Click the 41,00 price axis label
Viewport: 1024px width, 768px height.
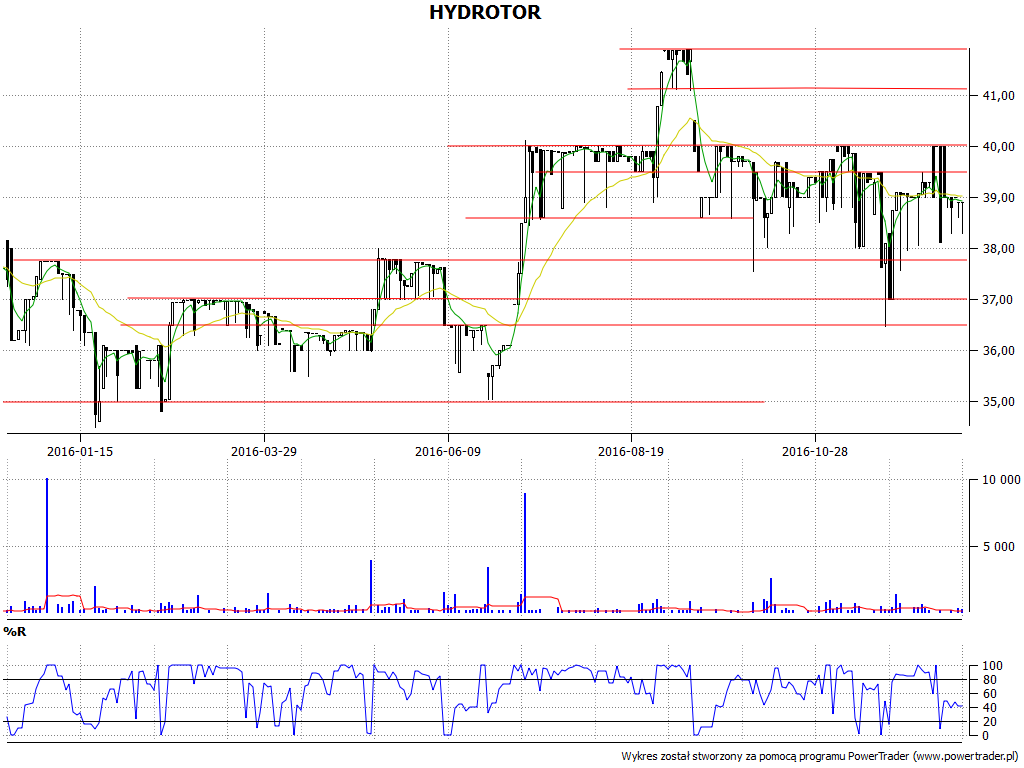click(999, 95)
